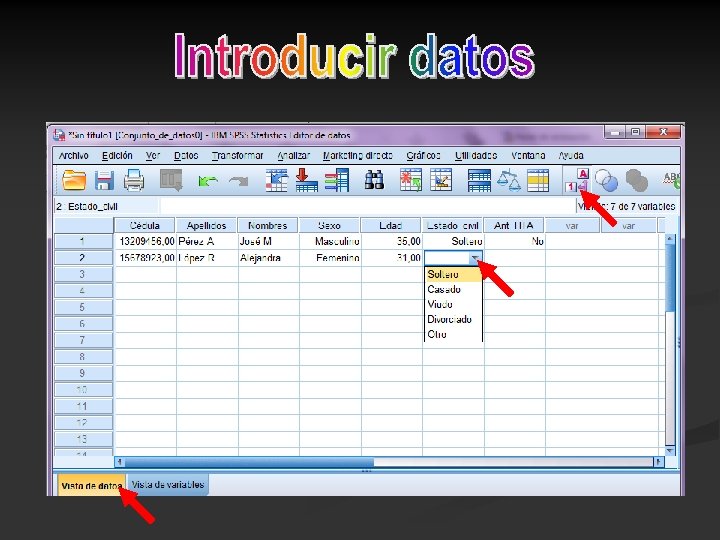
Task: Print using the printer icon
Action: click(134, 180)
